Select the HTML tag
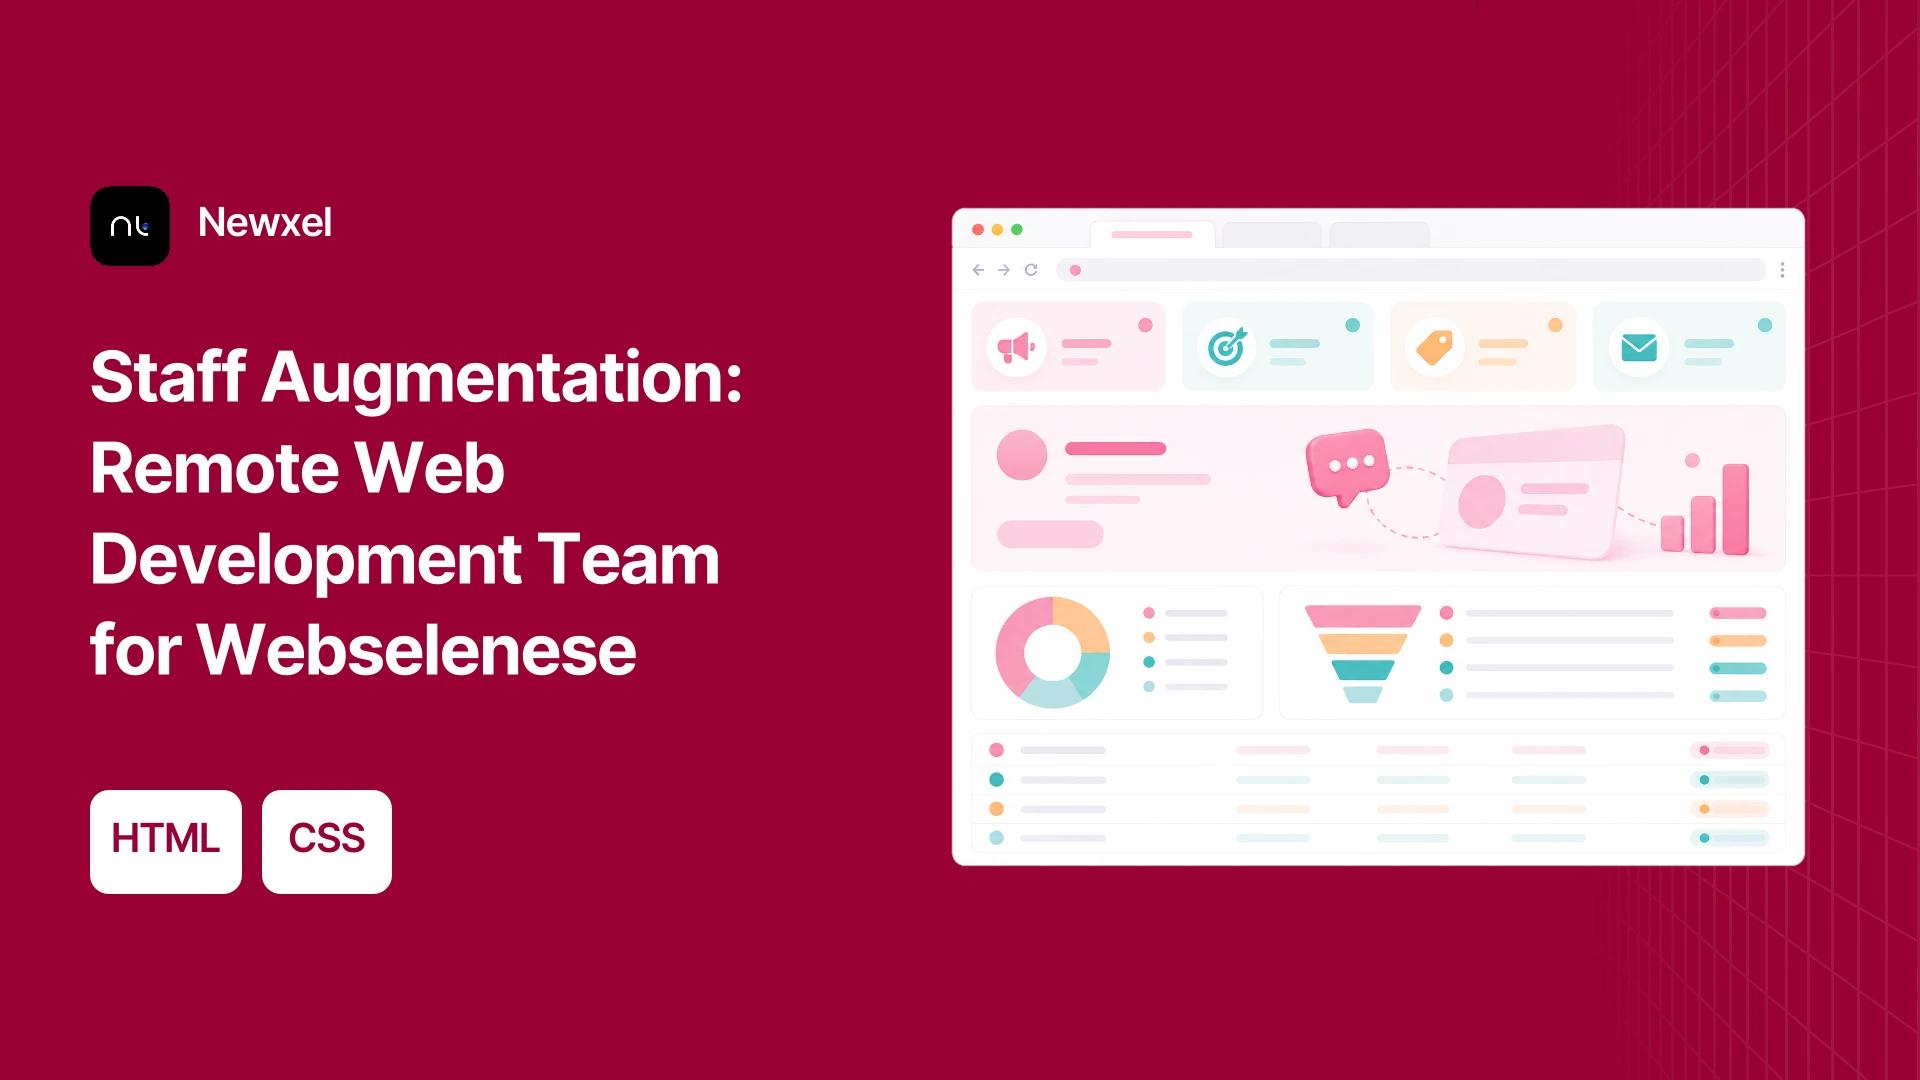The height and width of the screenshot is (1080, 1920). click(166, 842)
